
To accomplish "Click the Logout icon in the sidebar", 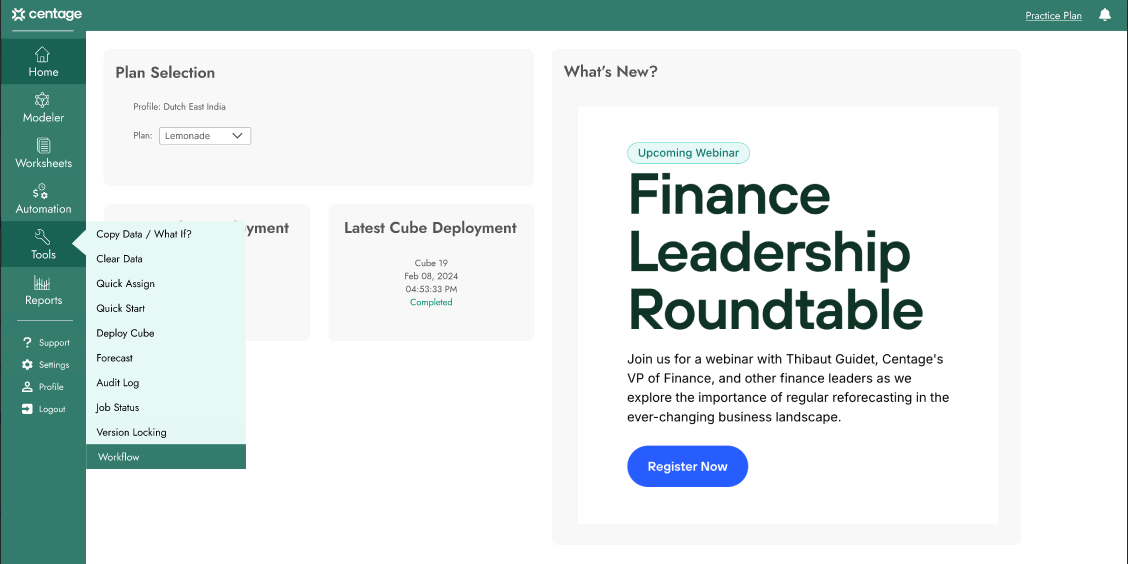I will [x=27, y=409].
